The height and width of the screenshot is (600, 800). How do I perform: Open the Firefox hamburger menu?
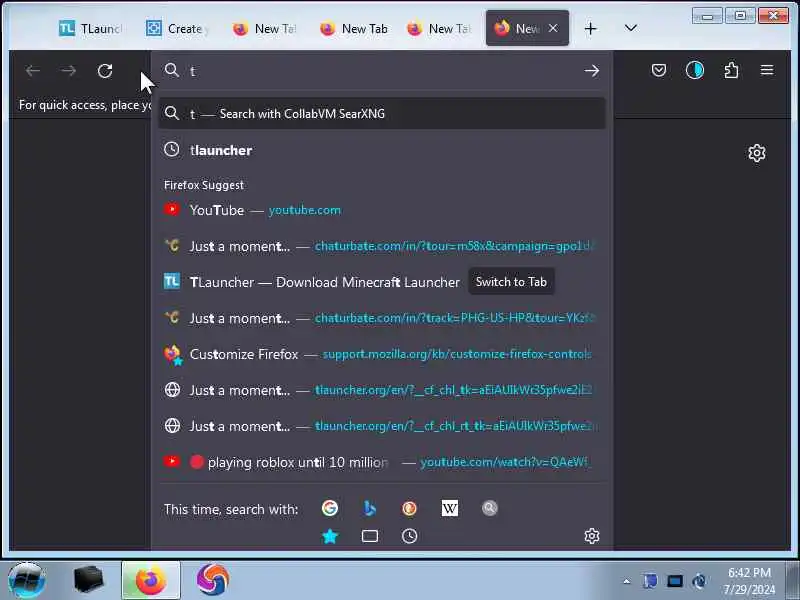point(767,70)
